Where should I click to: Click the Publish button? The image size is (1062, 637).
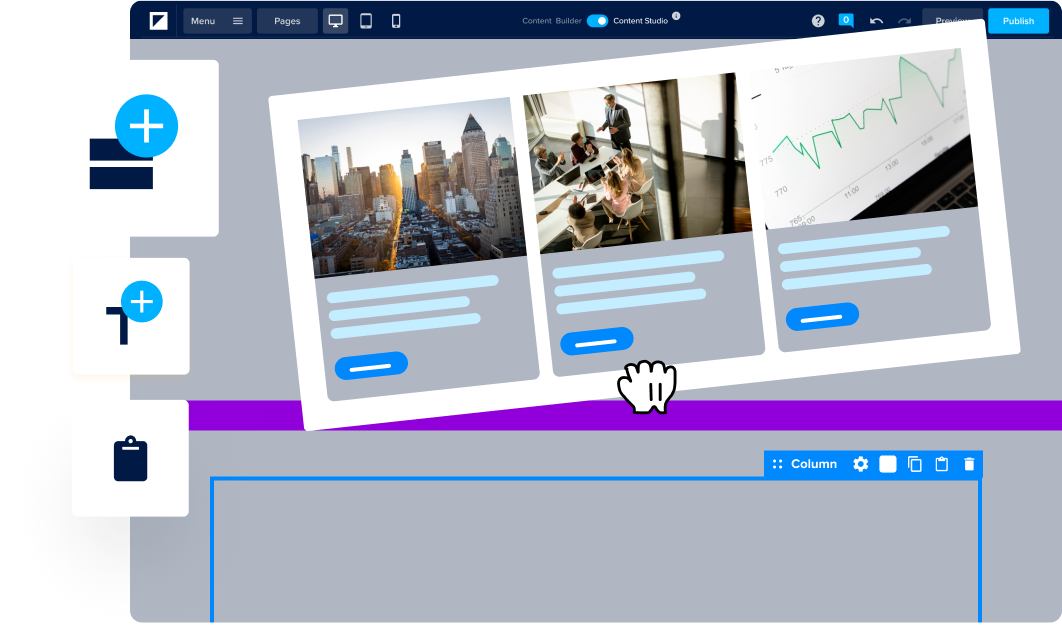tap(1018, 21)
